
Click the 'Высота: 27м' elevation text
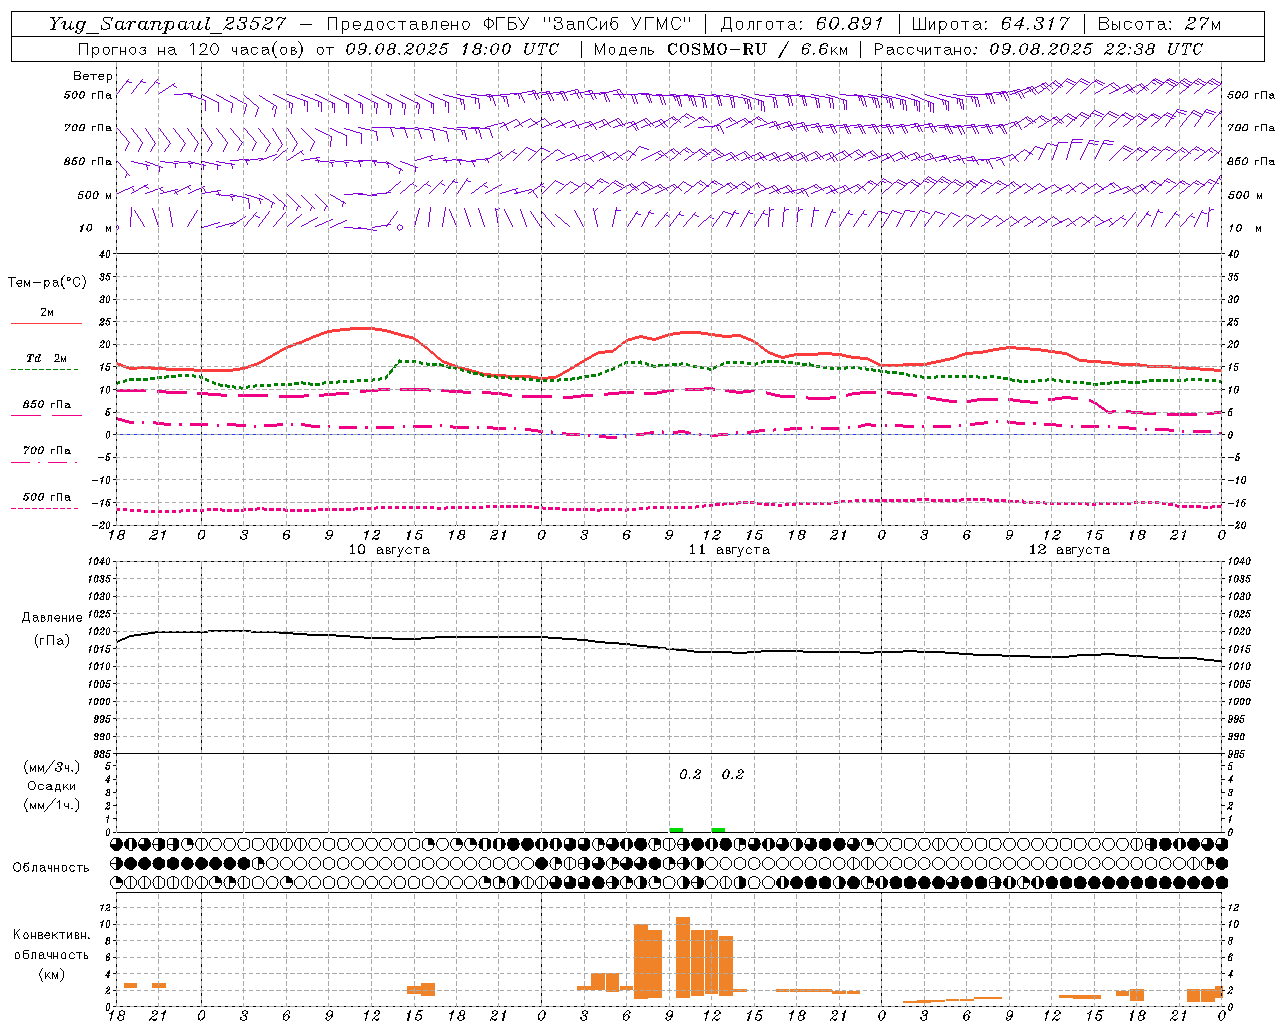point(1159,24)
